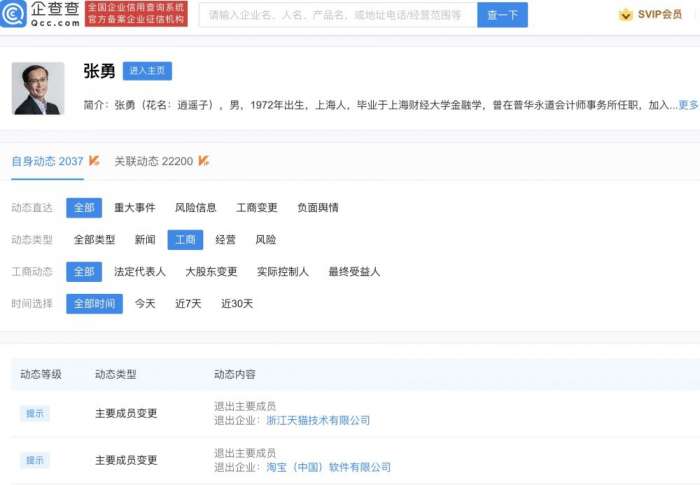Filter by 法定代表人
The width and height of the screenshot is (700, 485).
(x=140, y=272)
